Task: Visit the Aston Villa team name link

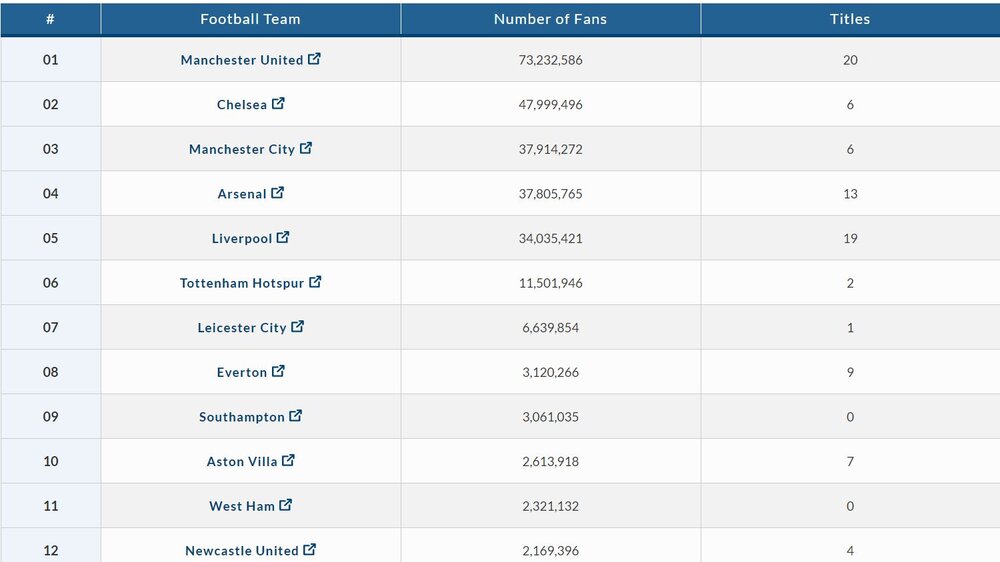Action: point(242,462)
